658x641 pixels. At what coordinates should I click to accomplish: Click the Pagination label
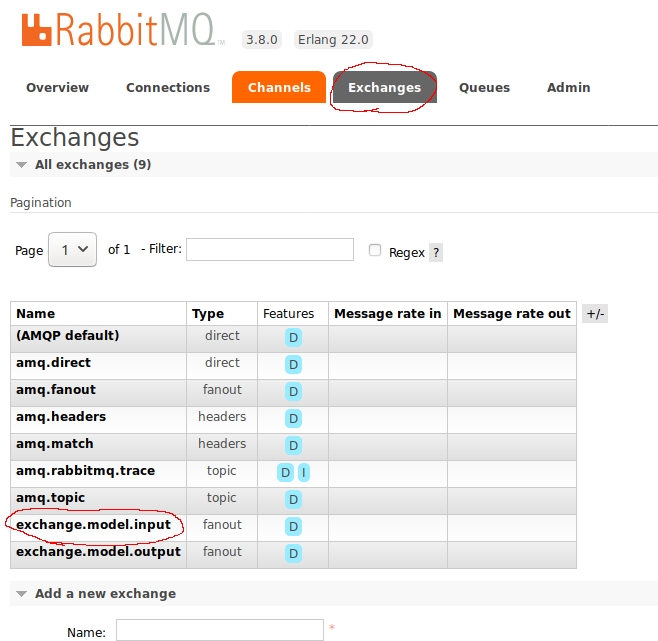click(x=41, y=203)
